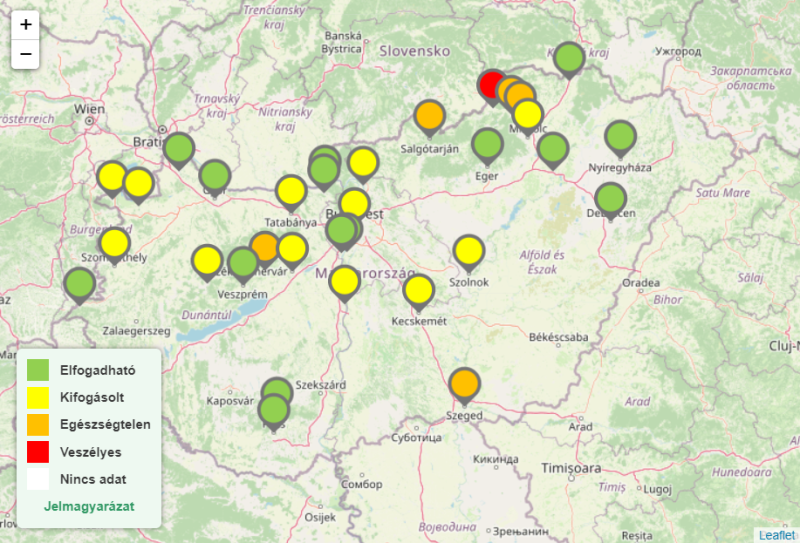
Task: Click the Timișoara city label
Action: pos(571,468)
